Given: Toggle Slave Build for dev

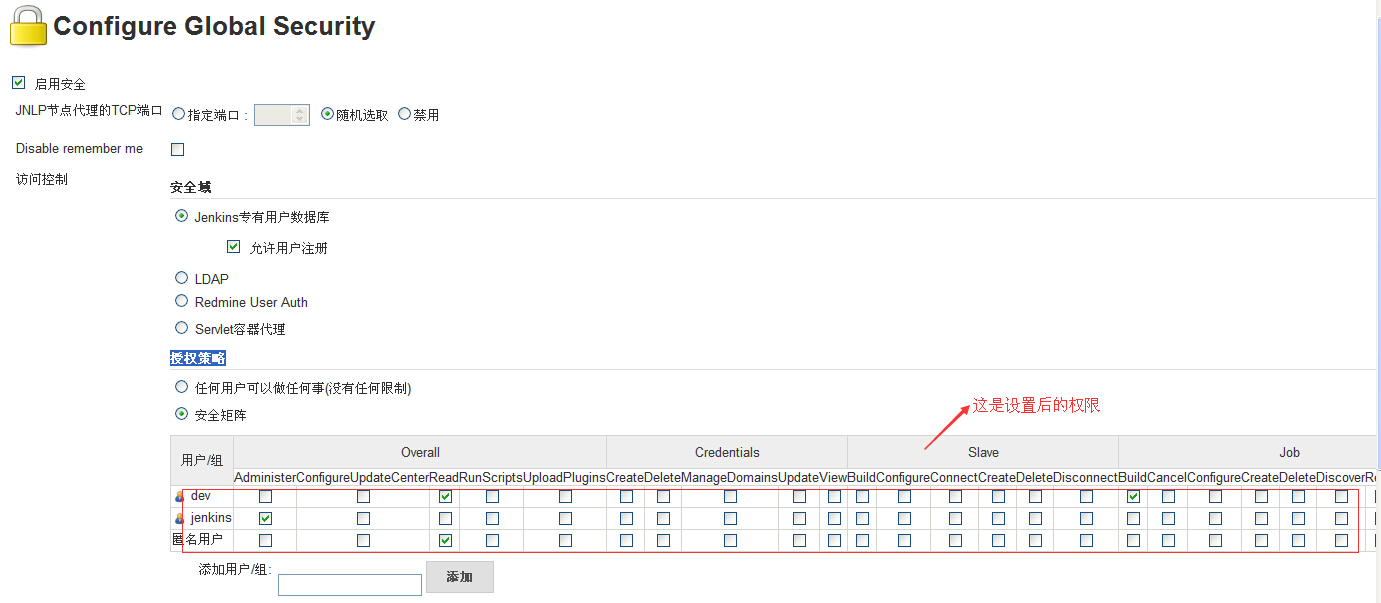Looking at the screenshot, I should tap(862, 496).
